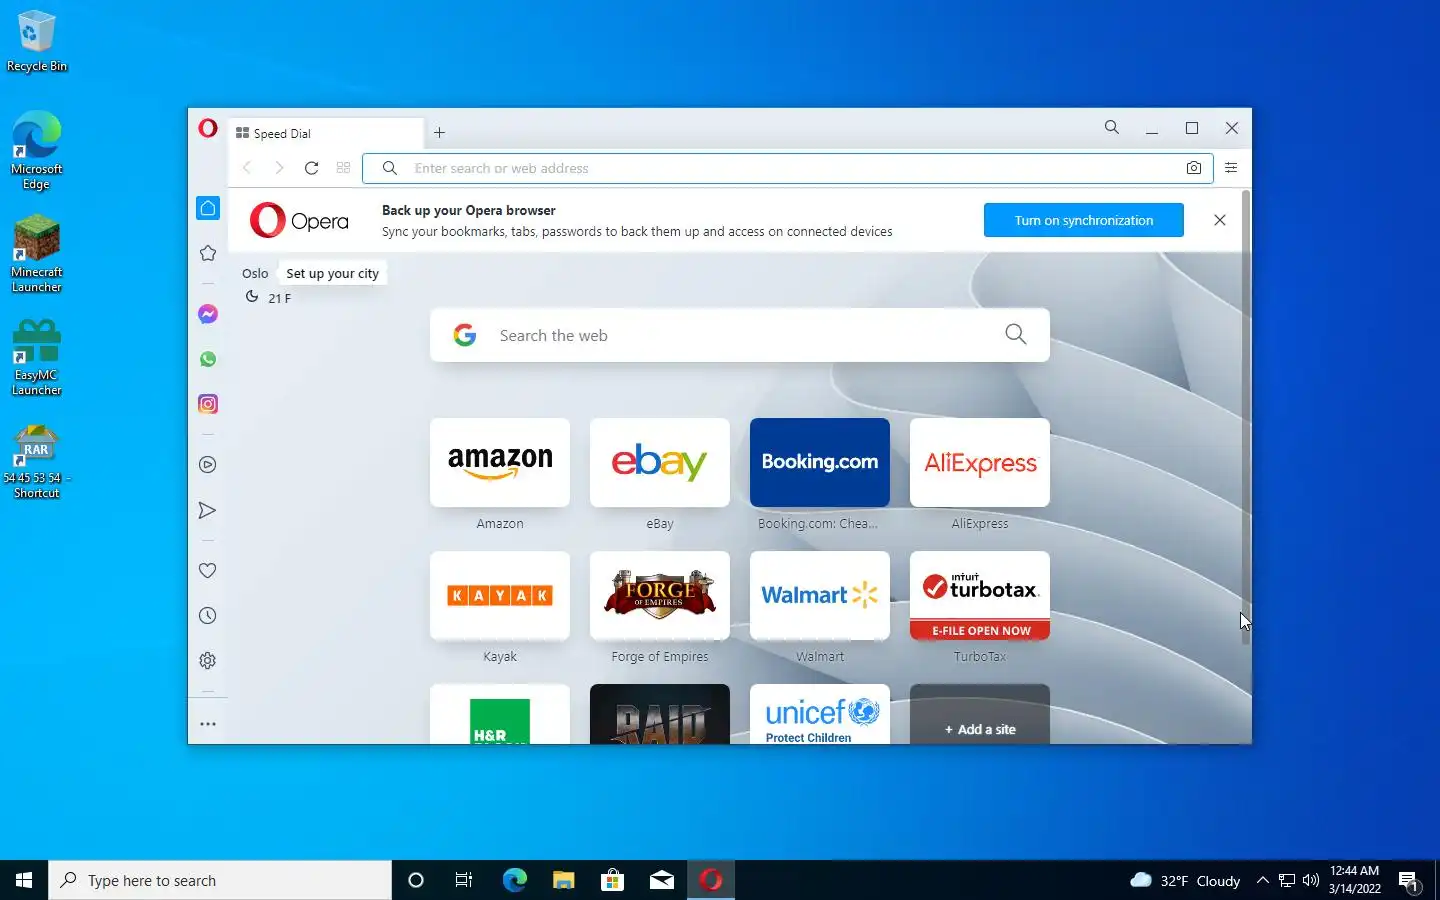Open the Easy Setup menu icon
The image size is (1440, 900).
[1231, 168]
